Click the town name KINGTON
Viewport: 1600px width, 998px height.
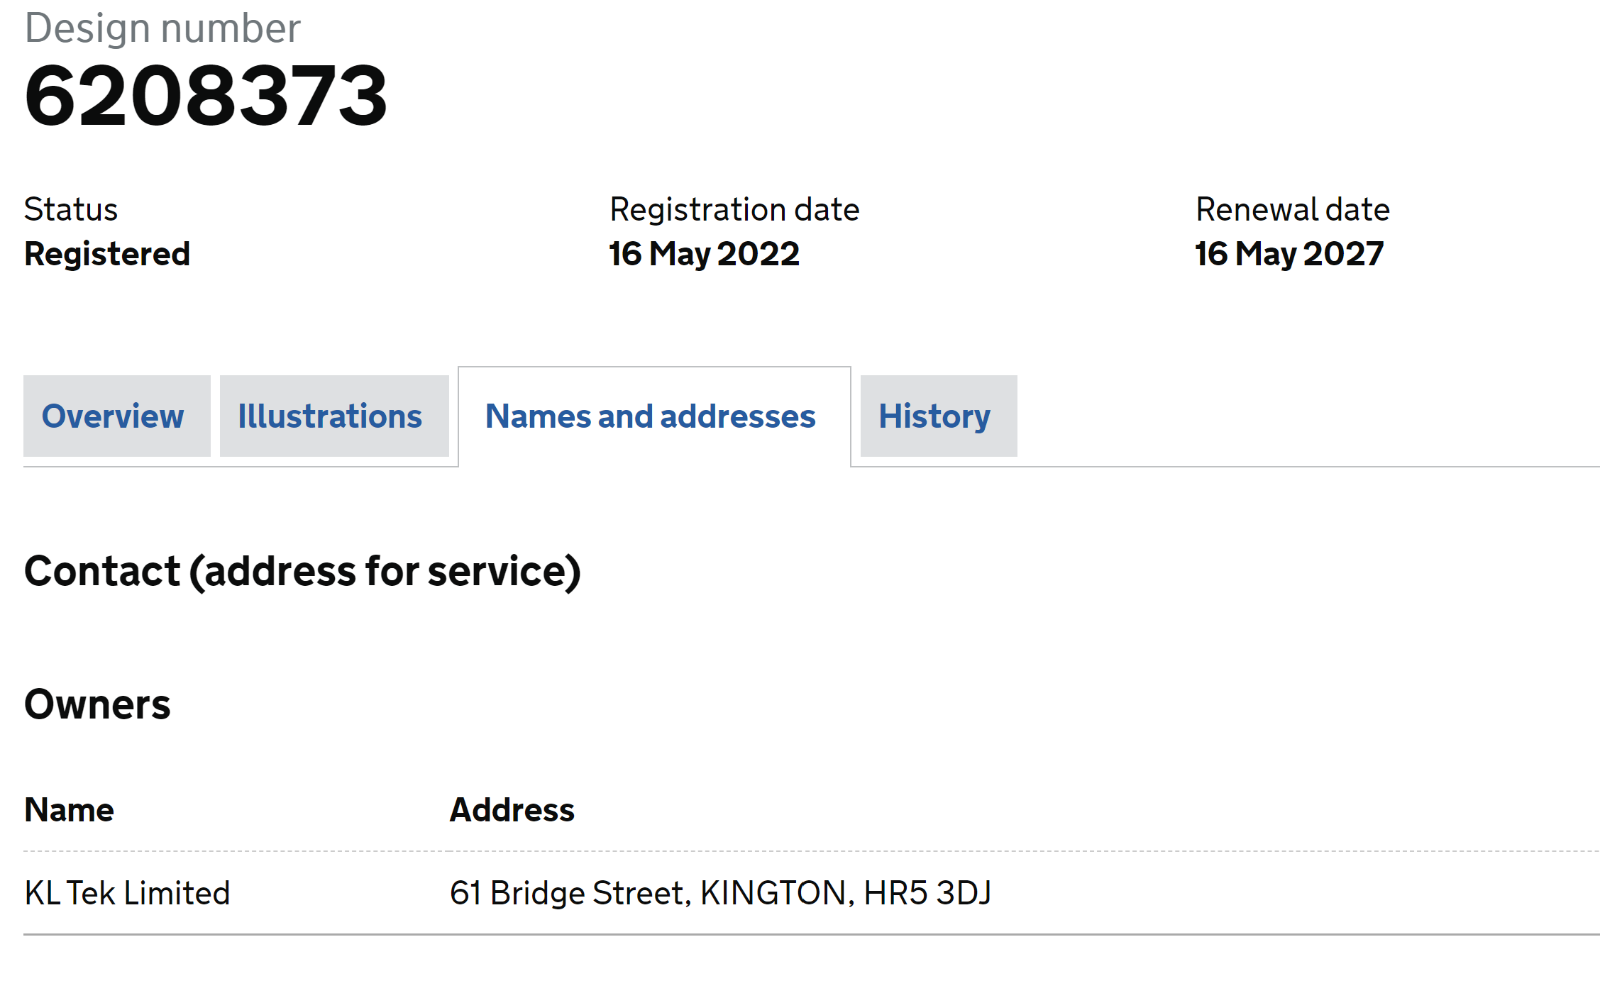click(x=775, y=893)
